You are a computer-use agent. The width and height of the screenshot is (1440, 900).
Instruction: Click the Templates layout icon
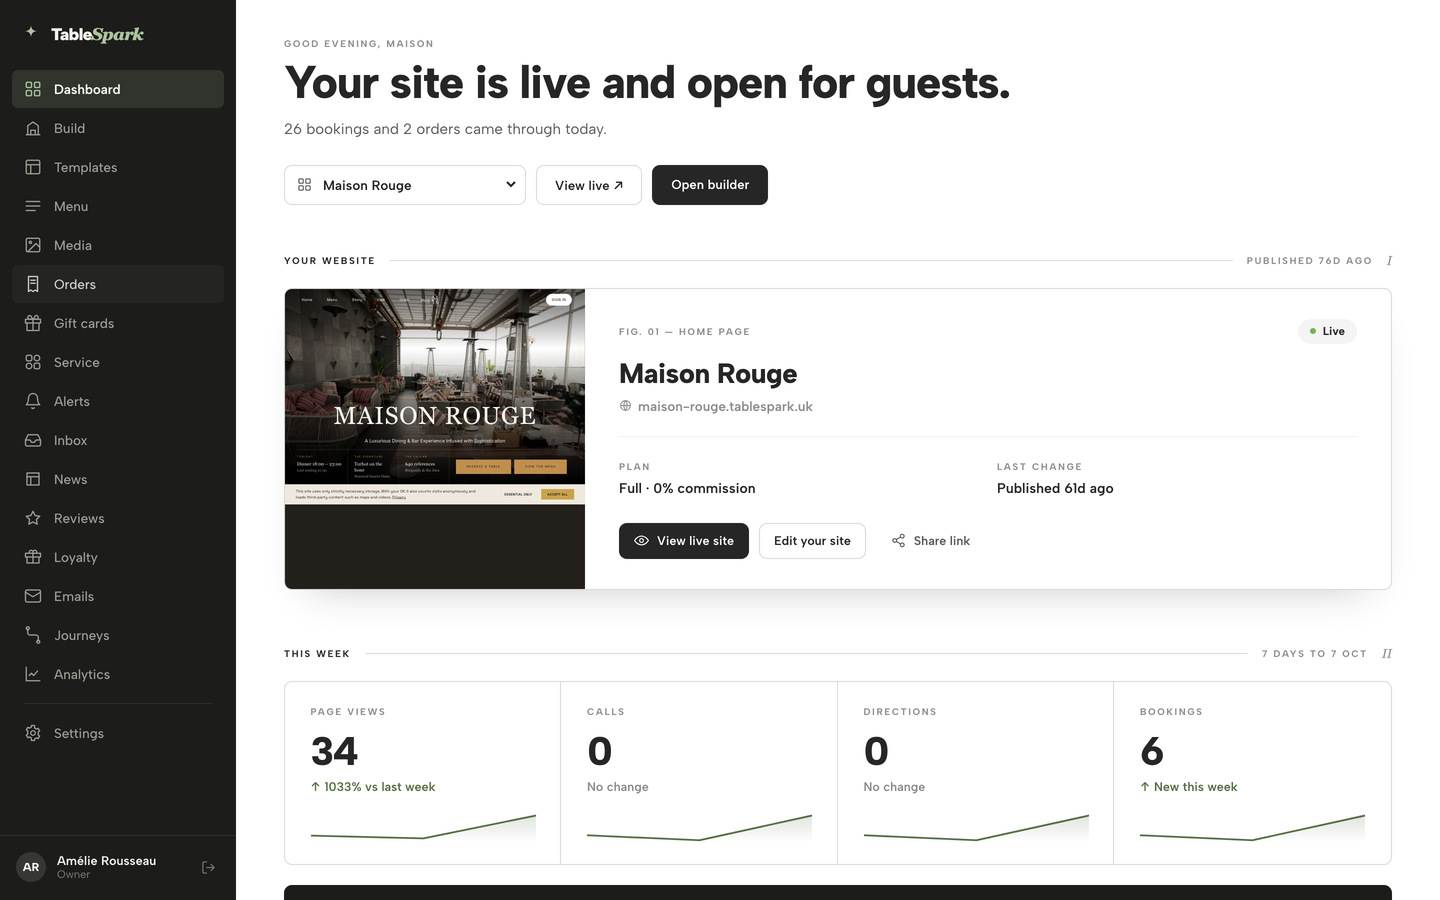click(33, 167)
